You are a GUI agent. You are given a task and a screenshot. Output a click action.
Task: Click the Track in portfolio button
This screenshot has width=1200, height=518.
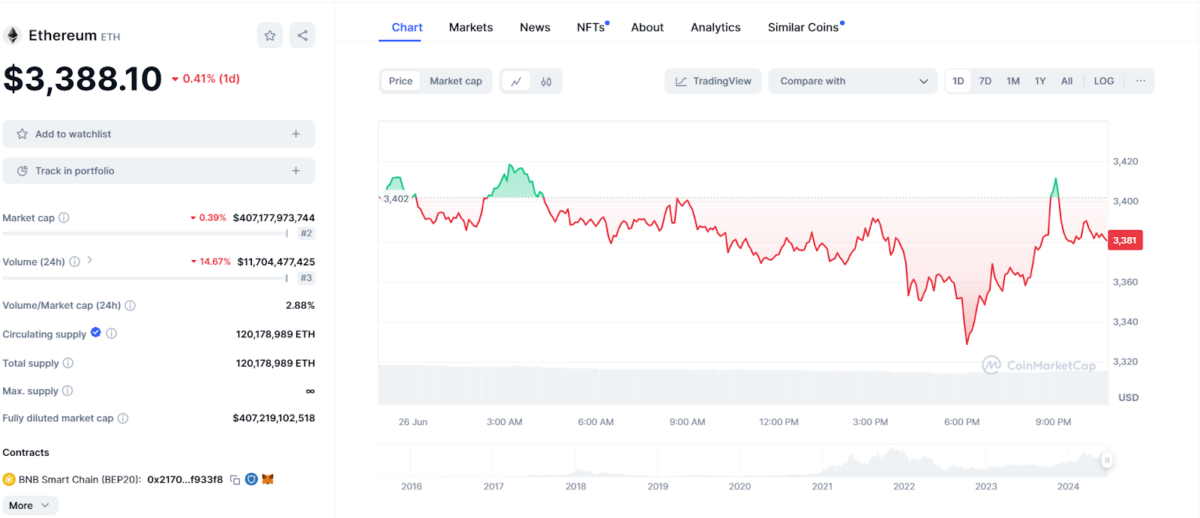click(158, 171)
